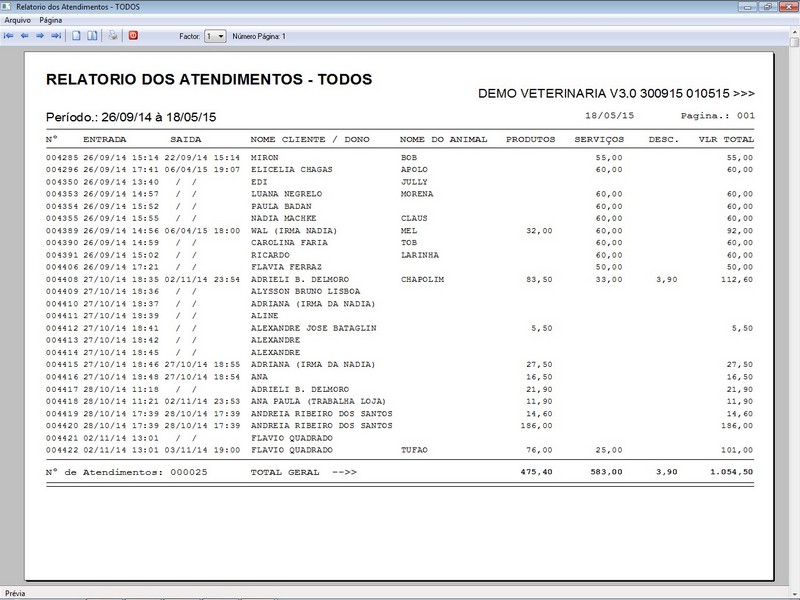Click column header 'SAIDA'
This screenshot has width=800, height=600.
186,139
